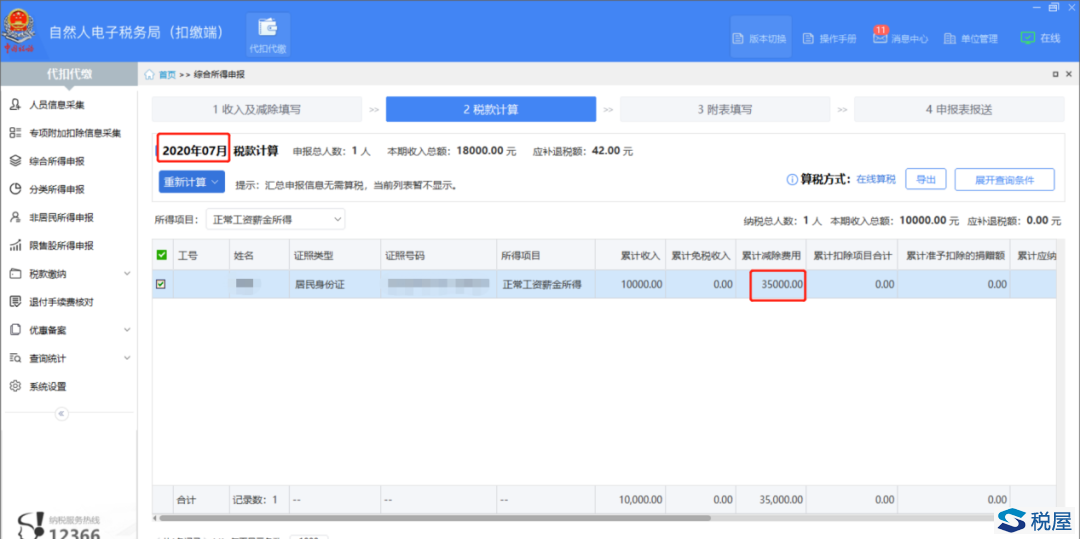Go to step 1 收入及减除填写

click(x=256, y=109)
